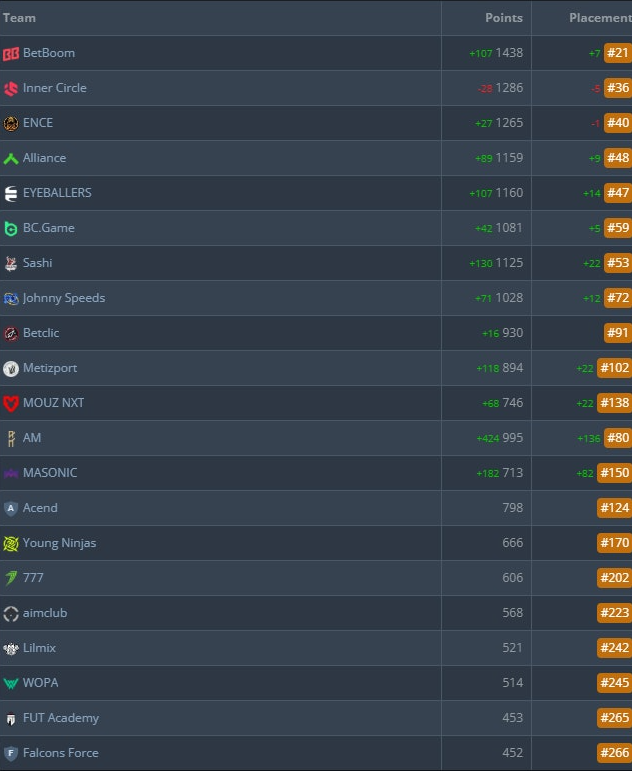This screenshot has height=771, width=632.
Task: Click the ENCE team logo icon
Action: click(x=11, y=123)
